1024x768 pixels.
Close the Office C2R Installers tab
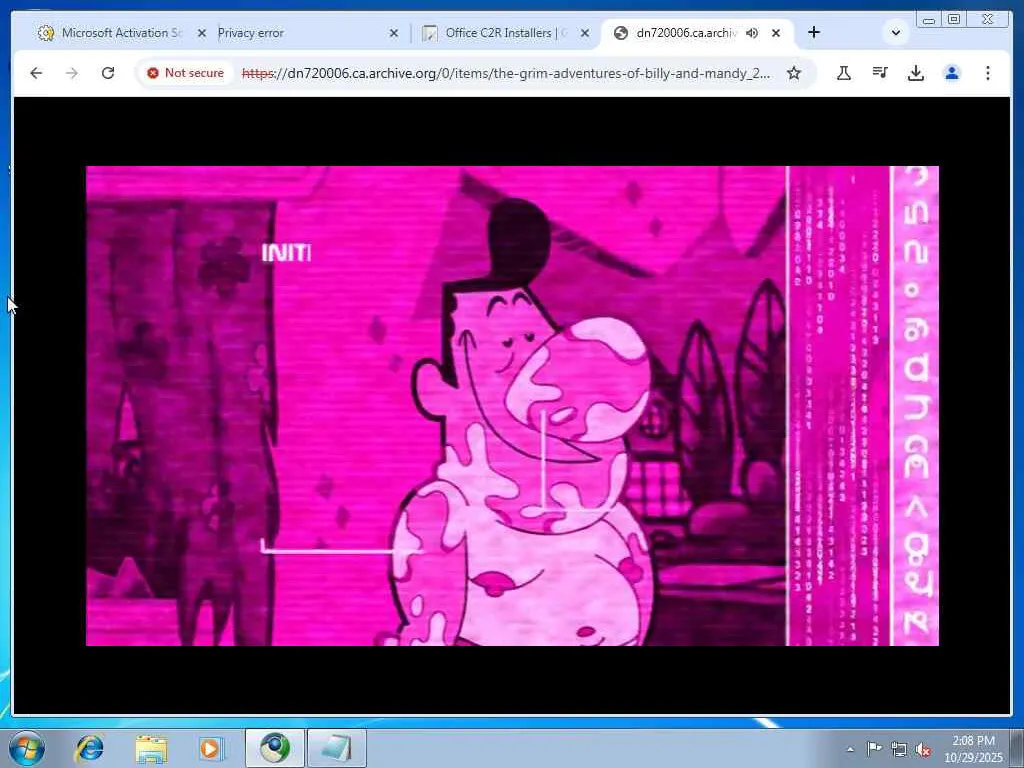(584, 33)
